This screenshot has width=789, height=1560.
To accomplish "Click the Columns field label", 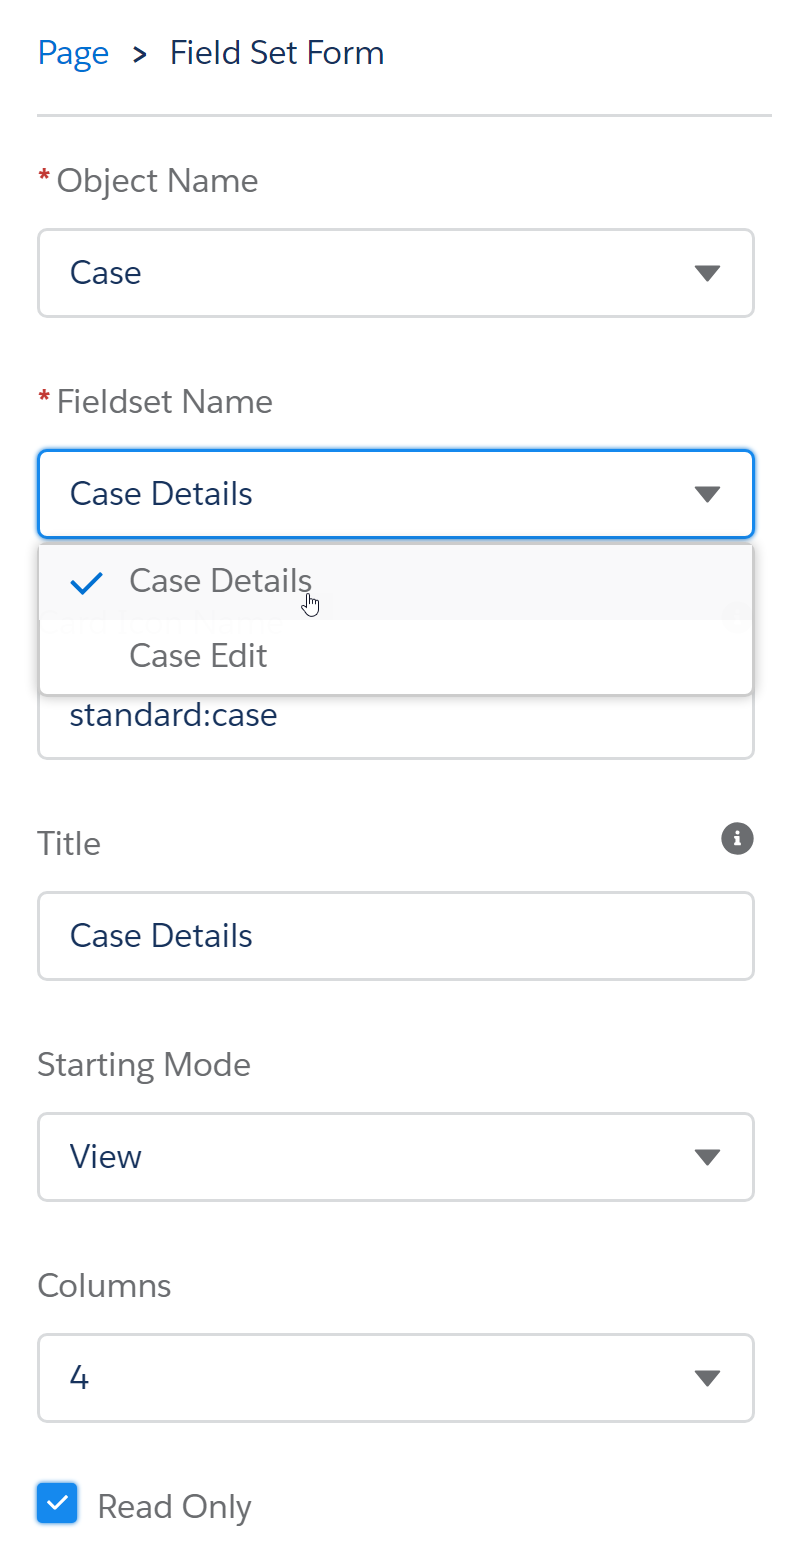I will [x=104, y=1285].
